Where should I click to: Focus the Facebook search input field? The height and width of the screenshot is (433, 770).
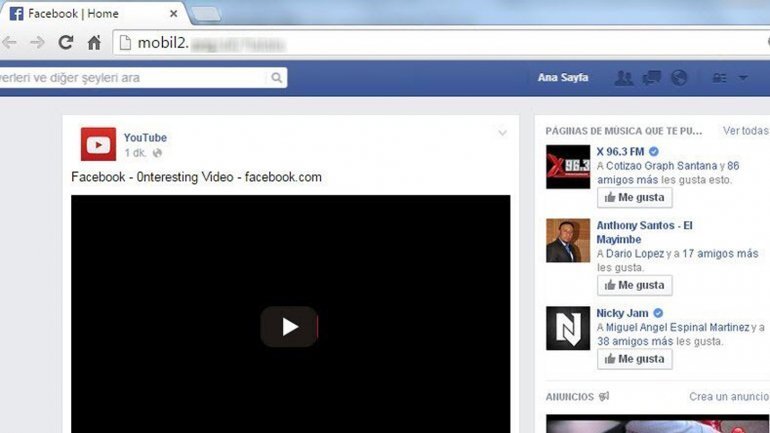pyautogui.click(x=133, y=78)
